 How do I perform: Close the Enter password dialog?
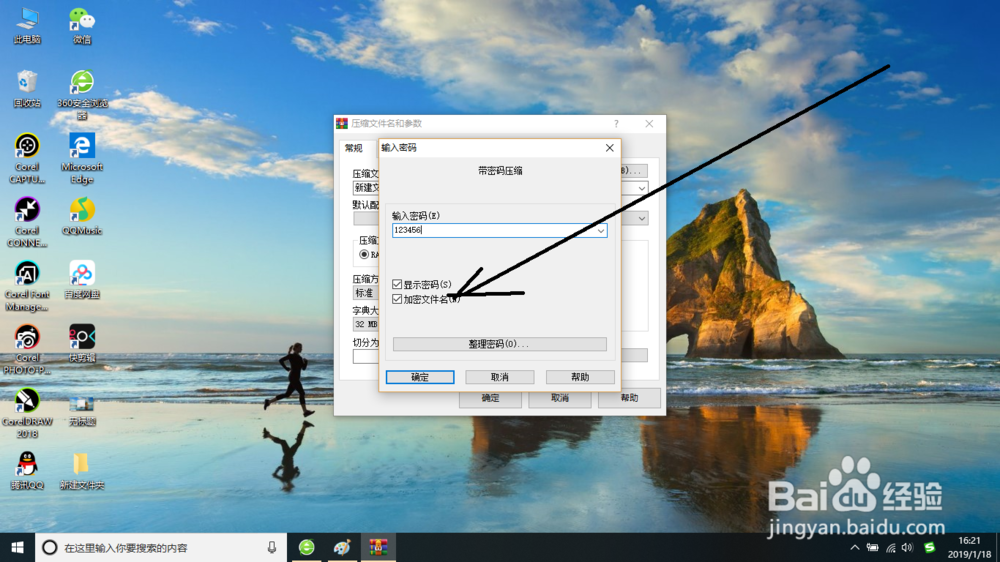[610, 148]
